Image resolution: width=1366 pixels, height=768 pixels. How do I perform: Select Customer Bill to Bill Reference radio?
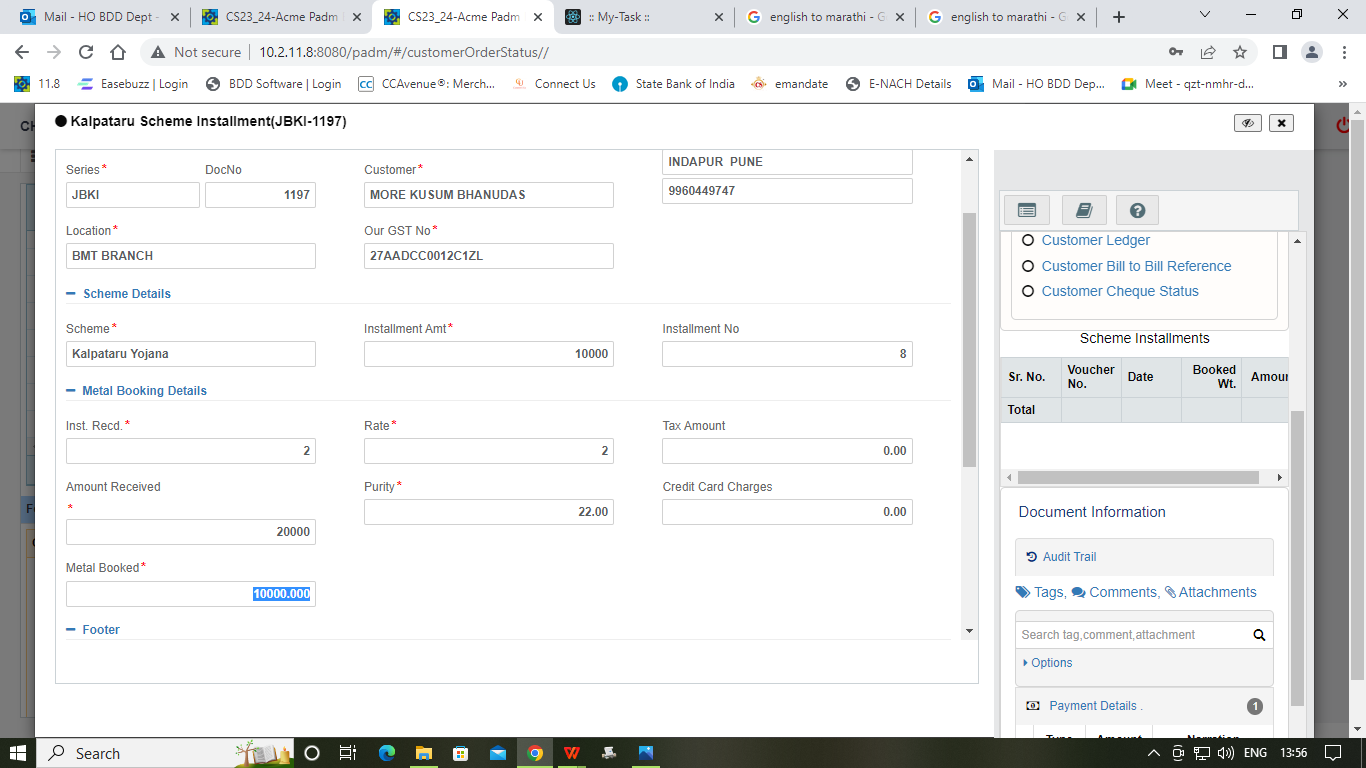[1027, 267]
